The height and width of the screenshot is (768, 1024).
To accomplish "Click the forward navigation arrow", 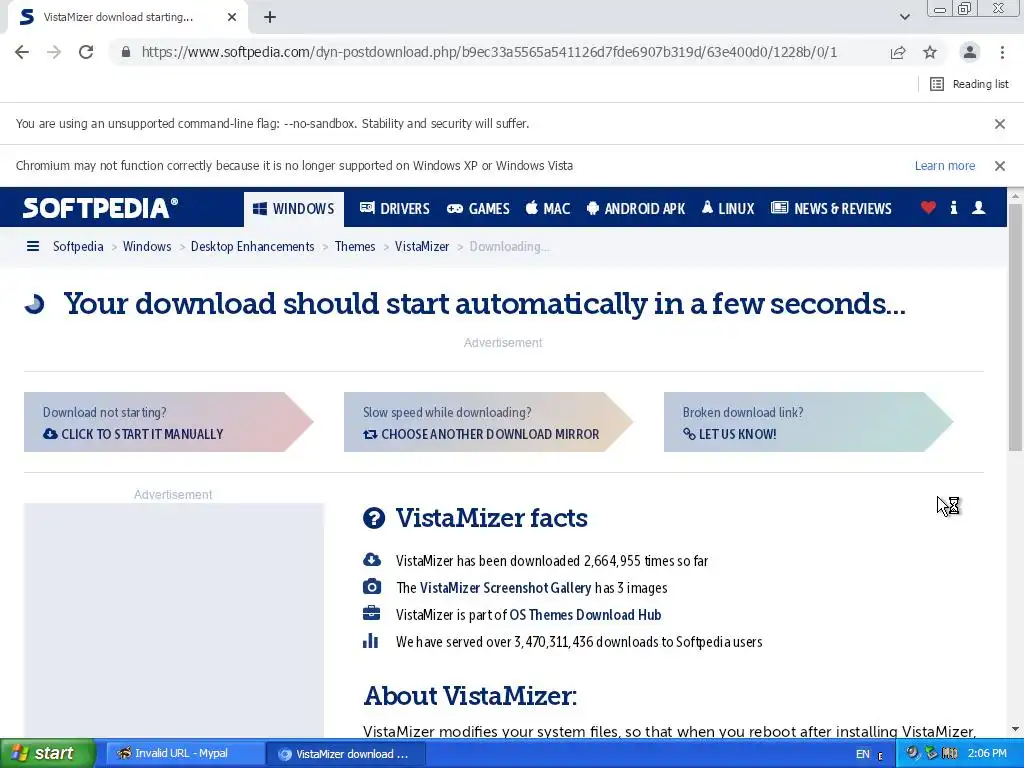I will tap(54, 52).
